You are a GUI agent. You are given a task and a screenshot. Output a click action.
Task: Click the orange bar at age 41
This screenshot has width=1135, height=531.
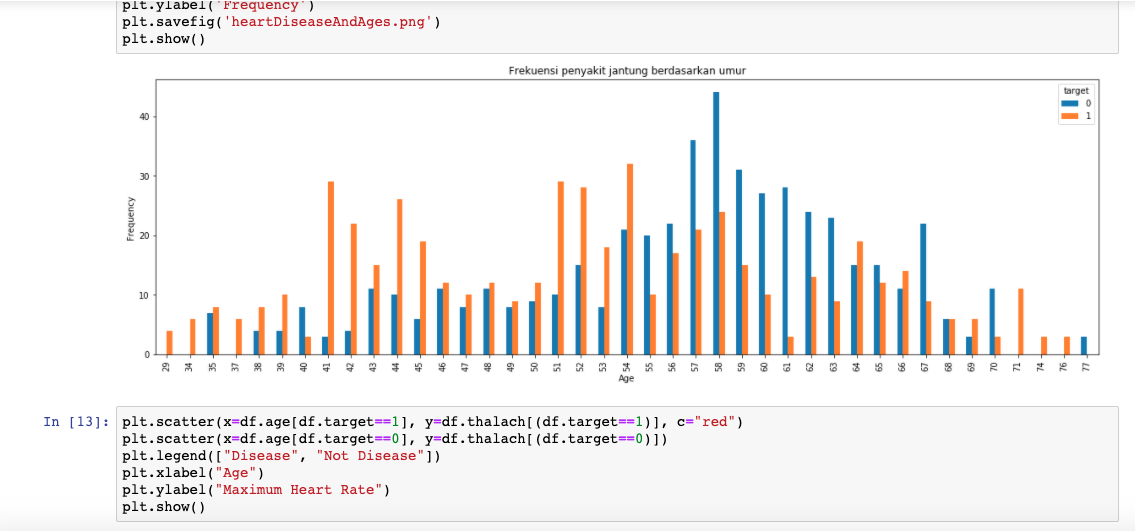tap(330, 268)
